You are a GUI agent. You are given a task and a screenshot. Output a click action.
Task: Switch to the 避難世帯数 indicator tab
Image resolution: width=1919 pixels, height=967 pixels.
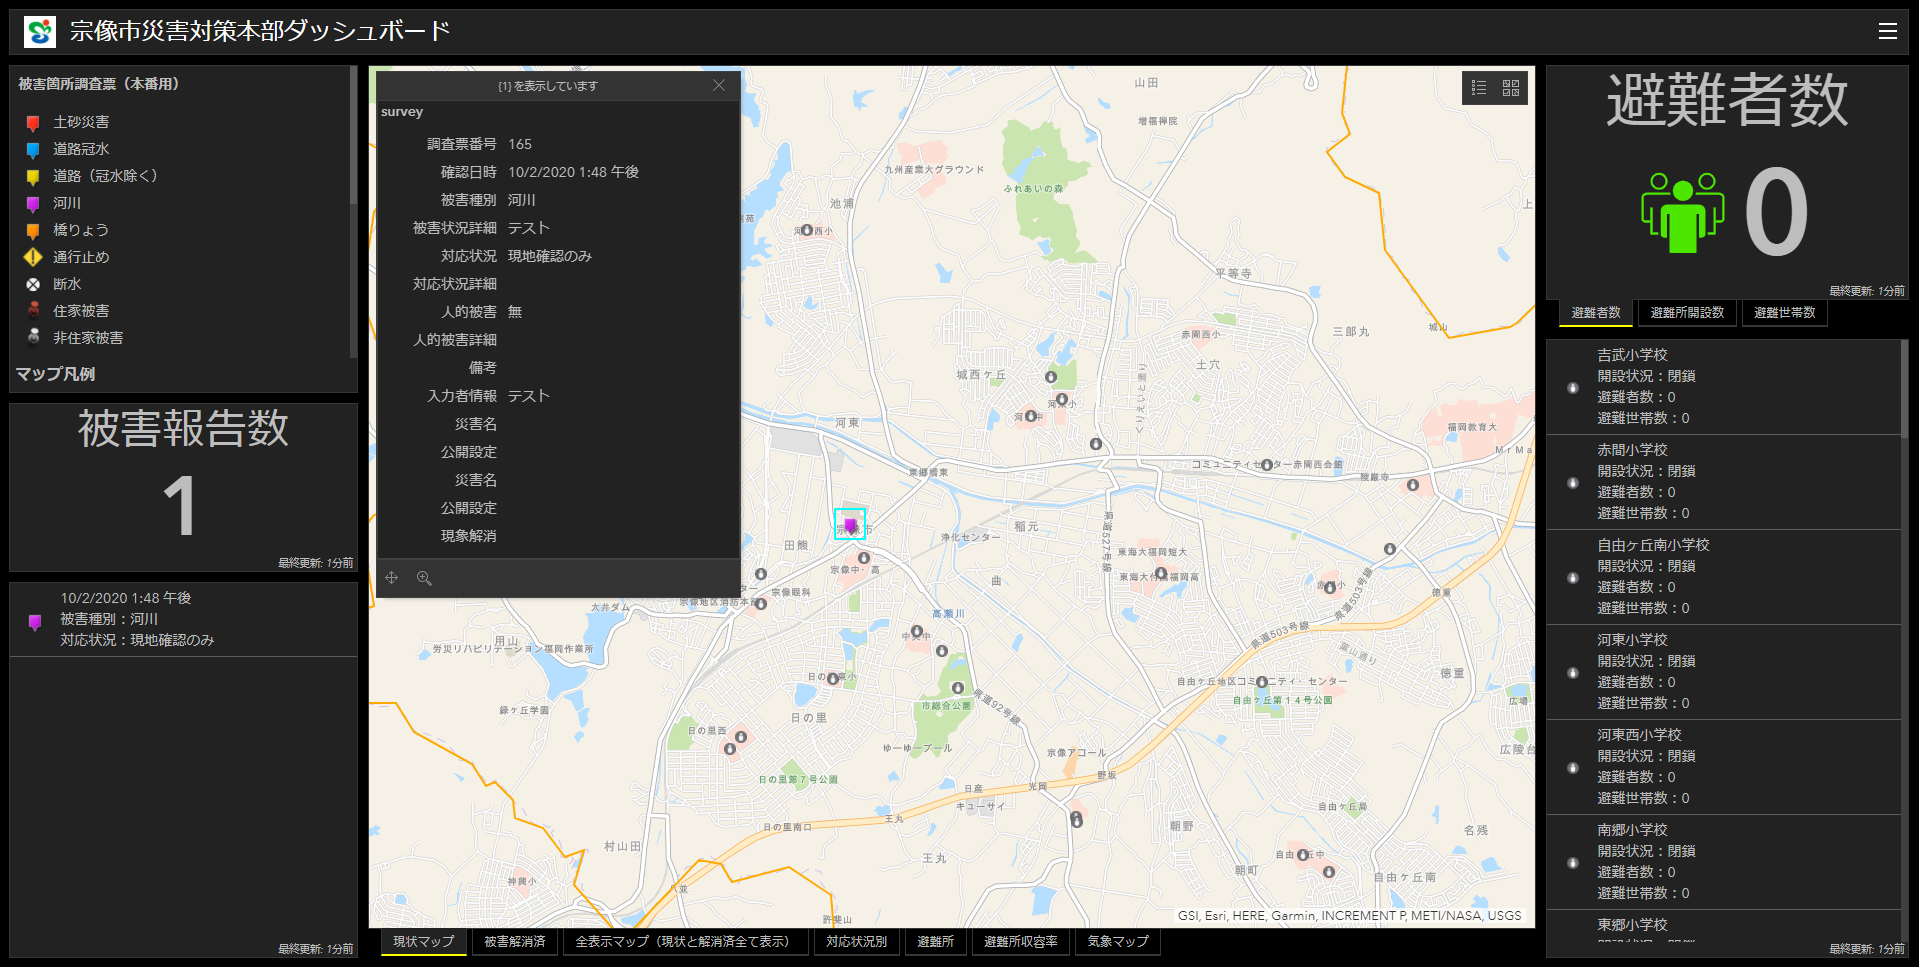pos(1784,313)
